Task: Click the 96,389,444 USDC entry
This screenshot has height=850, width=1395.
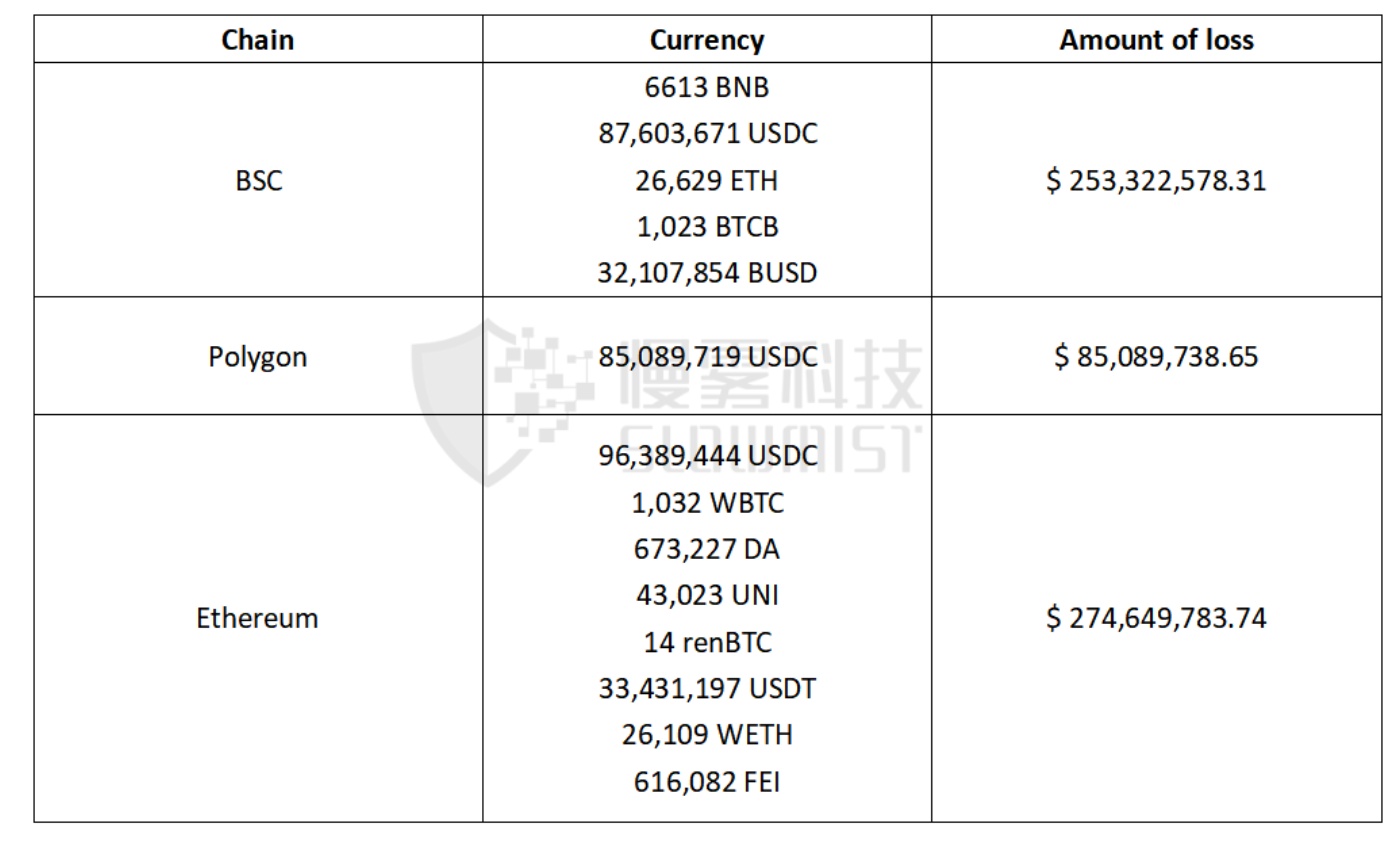Action: click(x=707, y=456)
